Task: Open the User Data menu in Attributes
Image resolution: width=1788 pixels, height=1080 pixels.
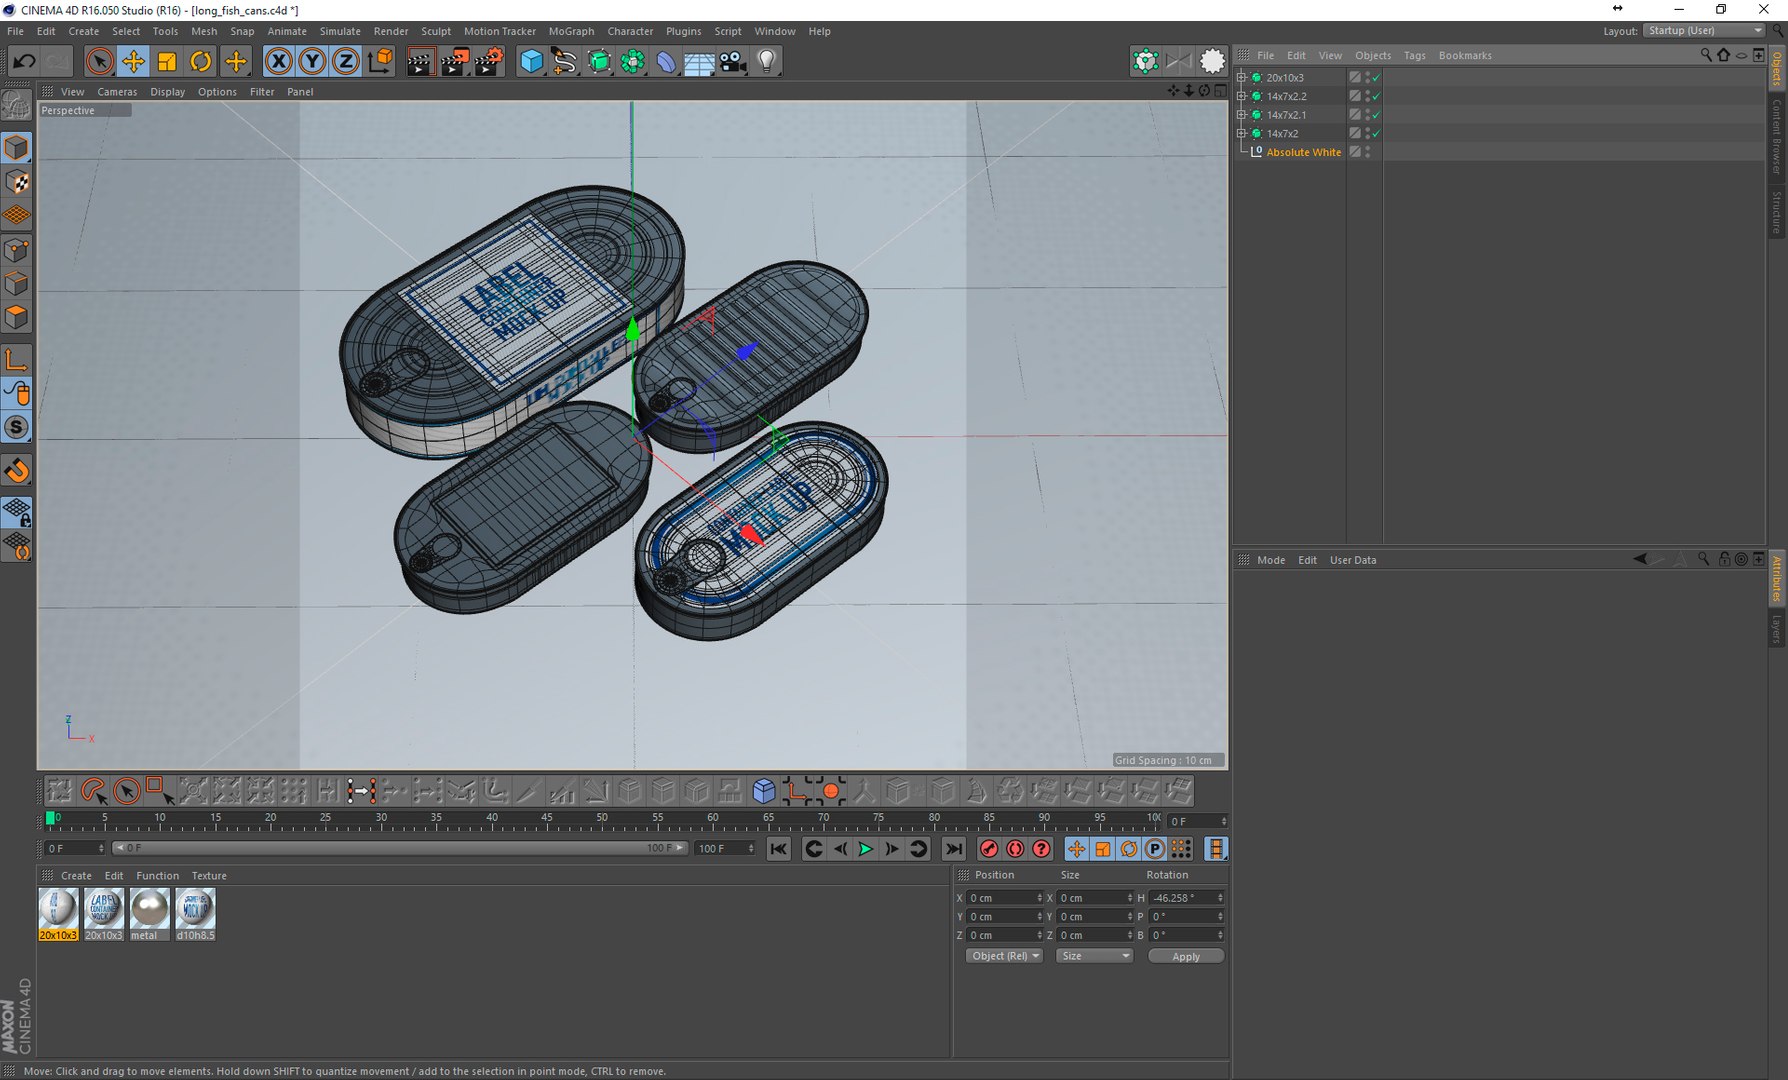Action: pyautogui.click(x=1352, y=560)
